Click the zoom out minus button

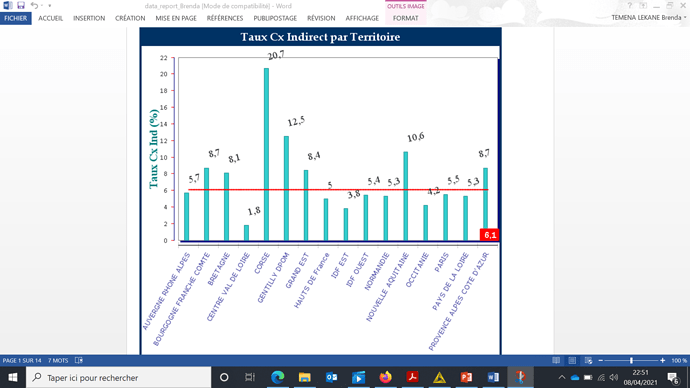[x=601, y=360]
